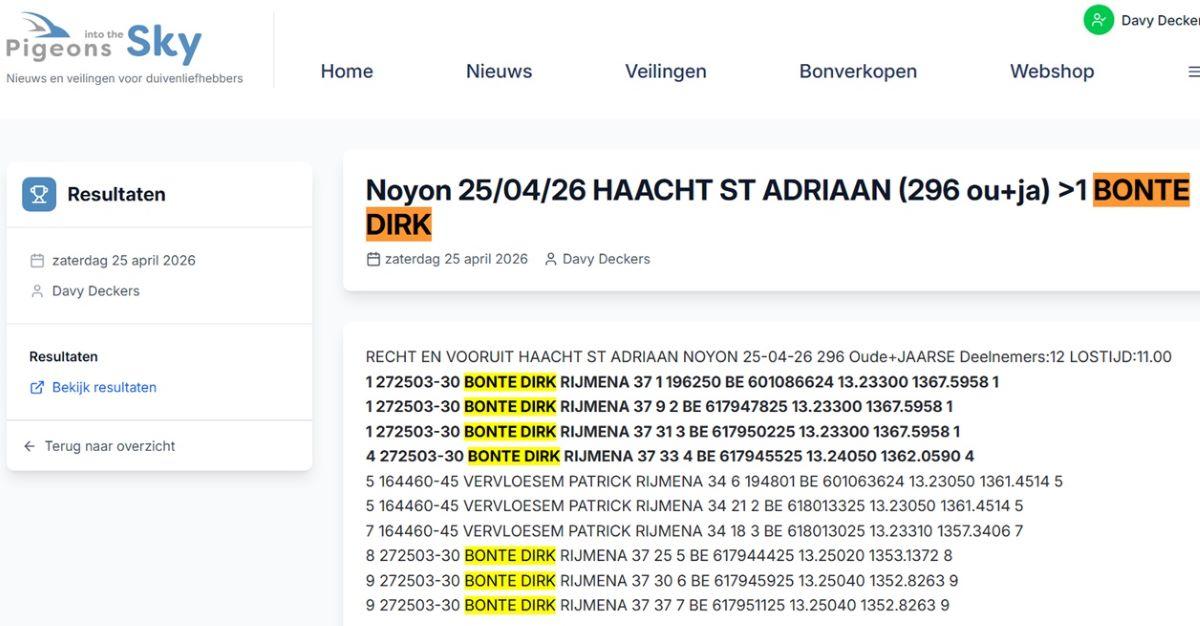Click the date zaterdag 25 april 2026 under title
The image size is (1200, 626).
(456, 259)
